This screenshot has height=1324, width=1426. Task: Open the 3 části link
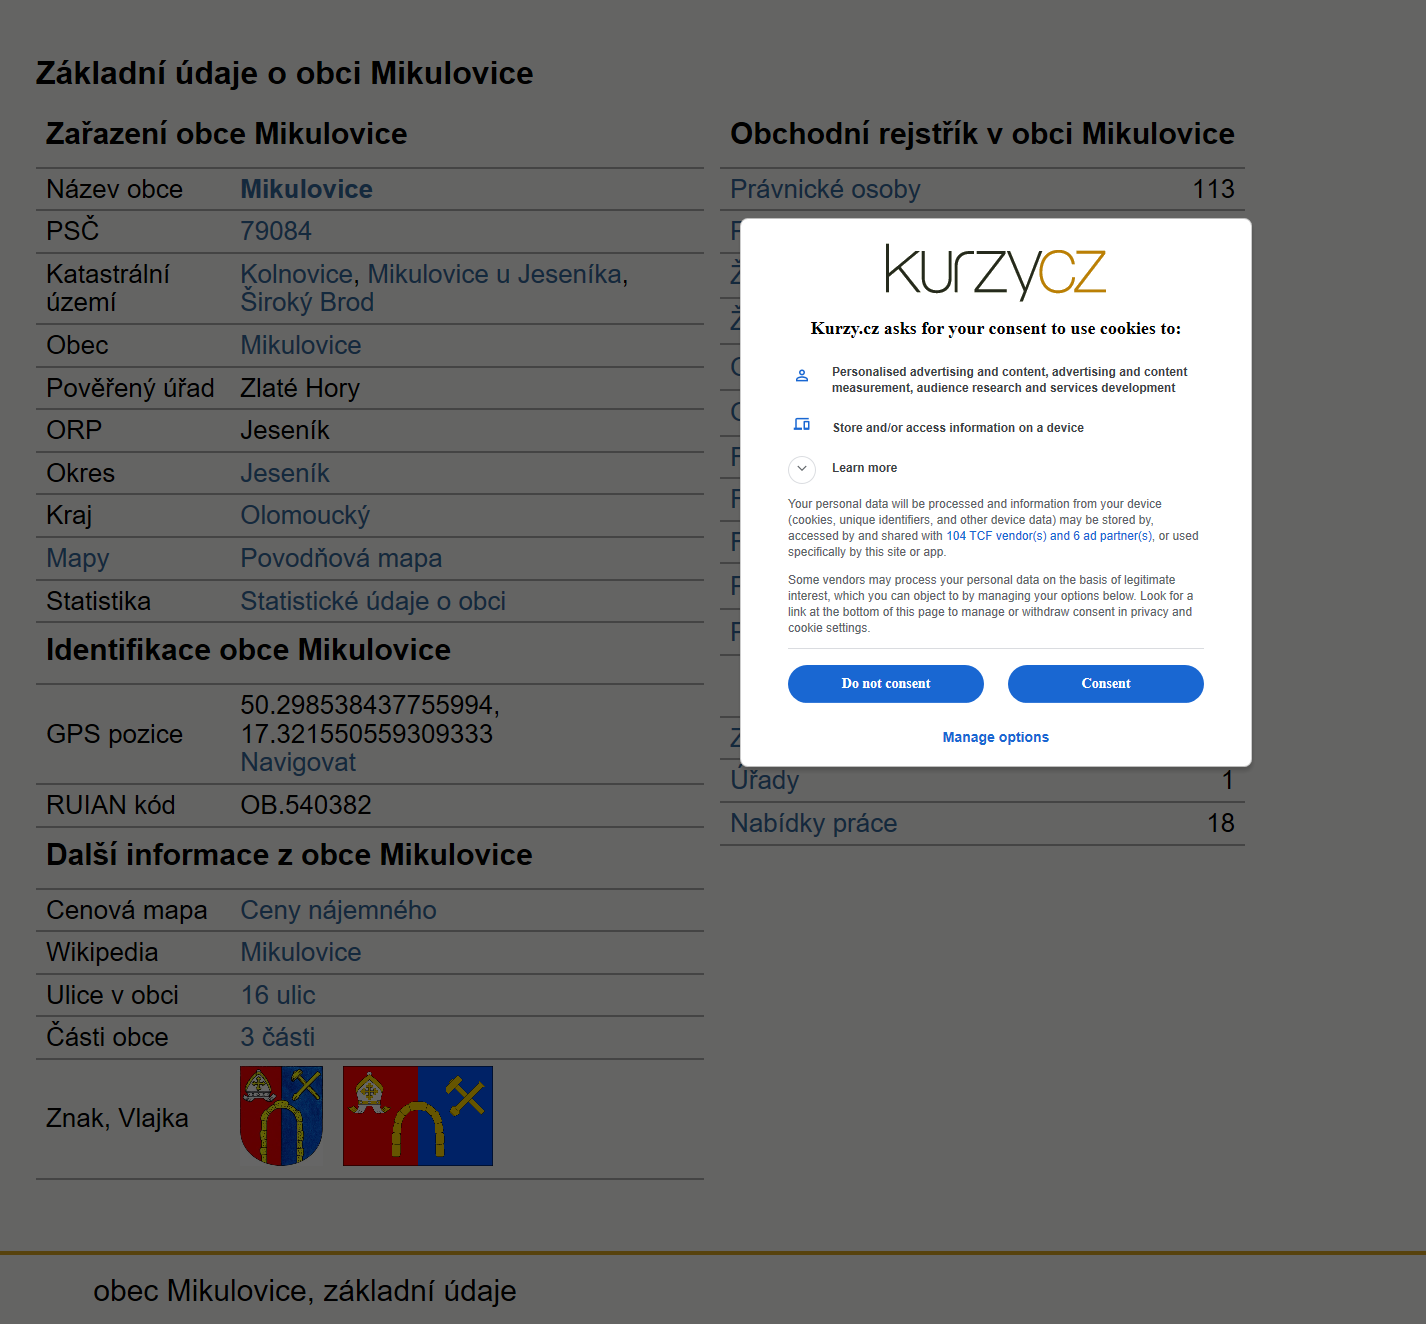[x=278, y=1037]
